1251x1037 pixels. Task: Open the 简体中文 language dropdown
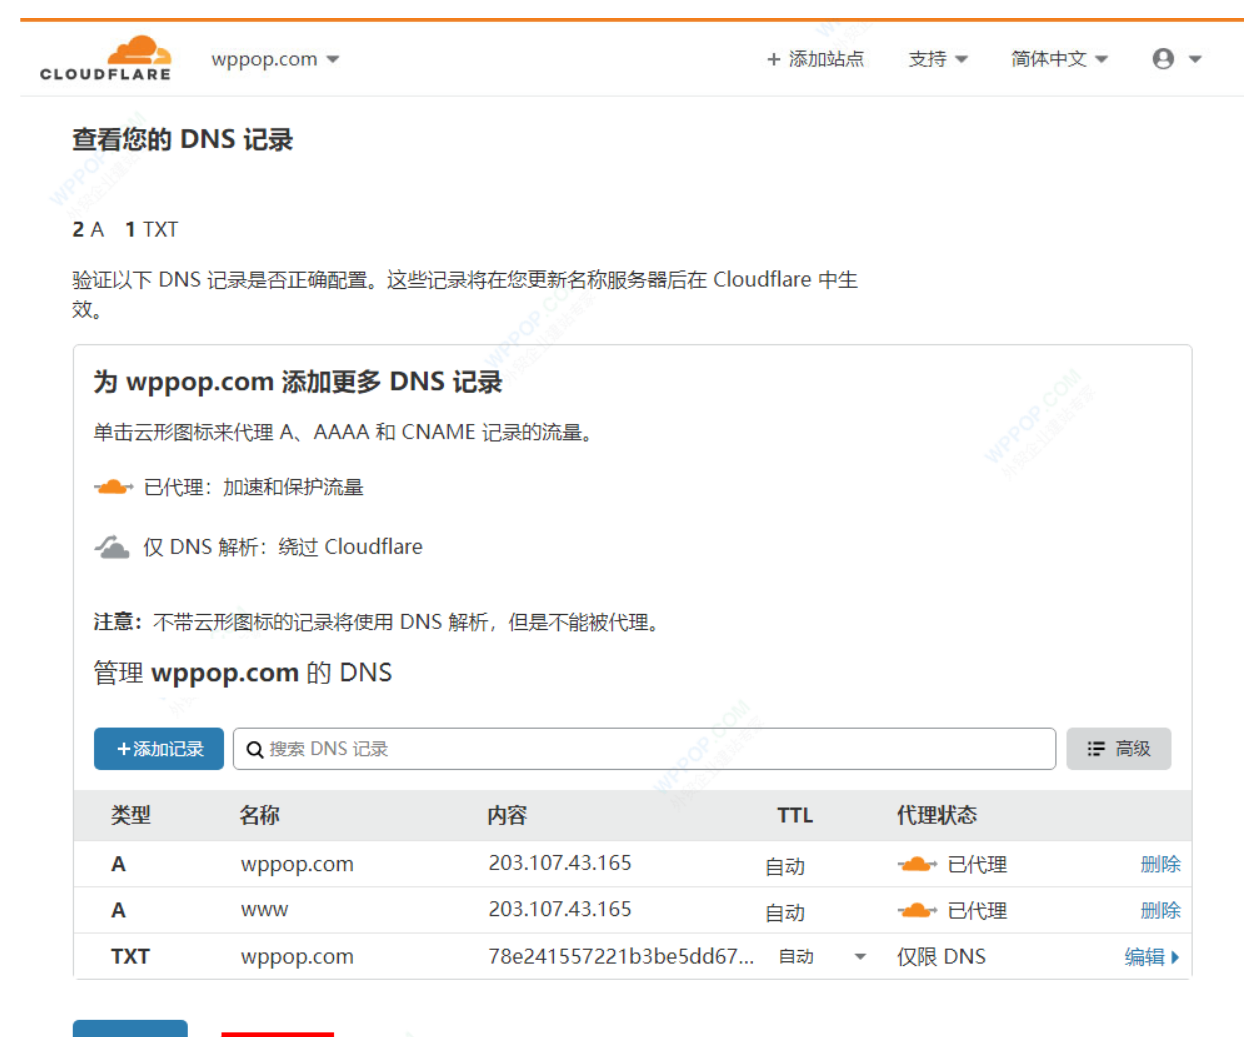point(1058,59)
